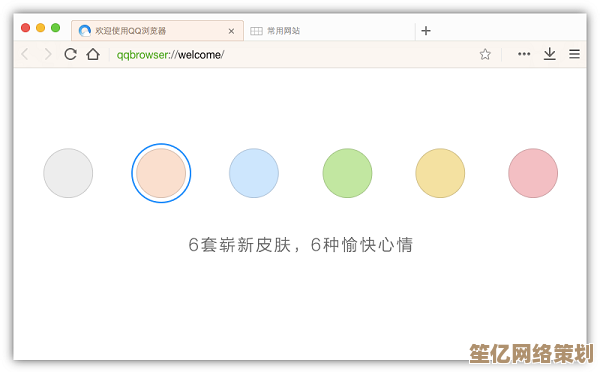Screen dimensions: 600x372
Task: Open the home page
Action: [93, 54]
